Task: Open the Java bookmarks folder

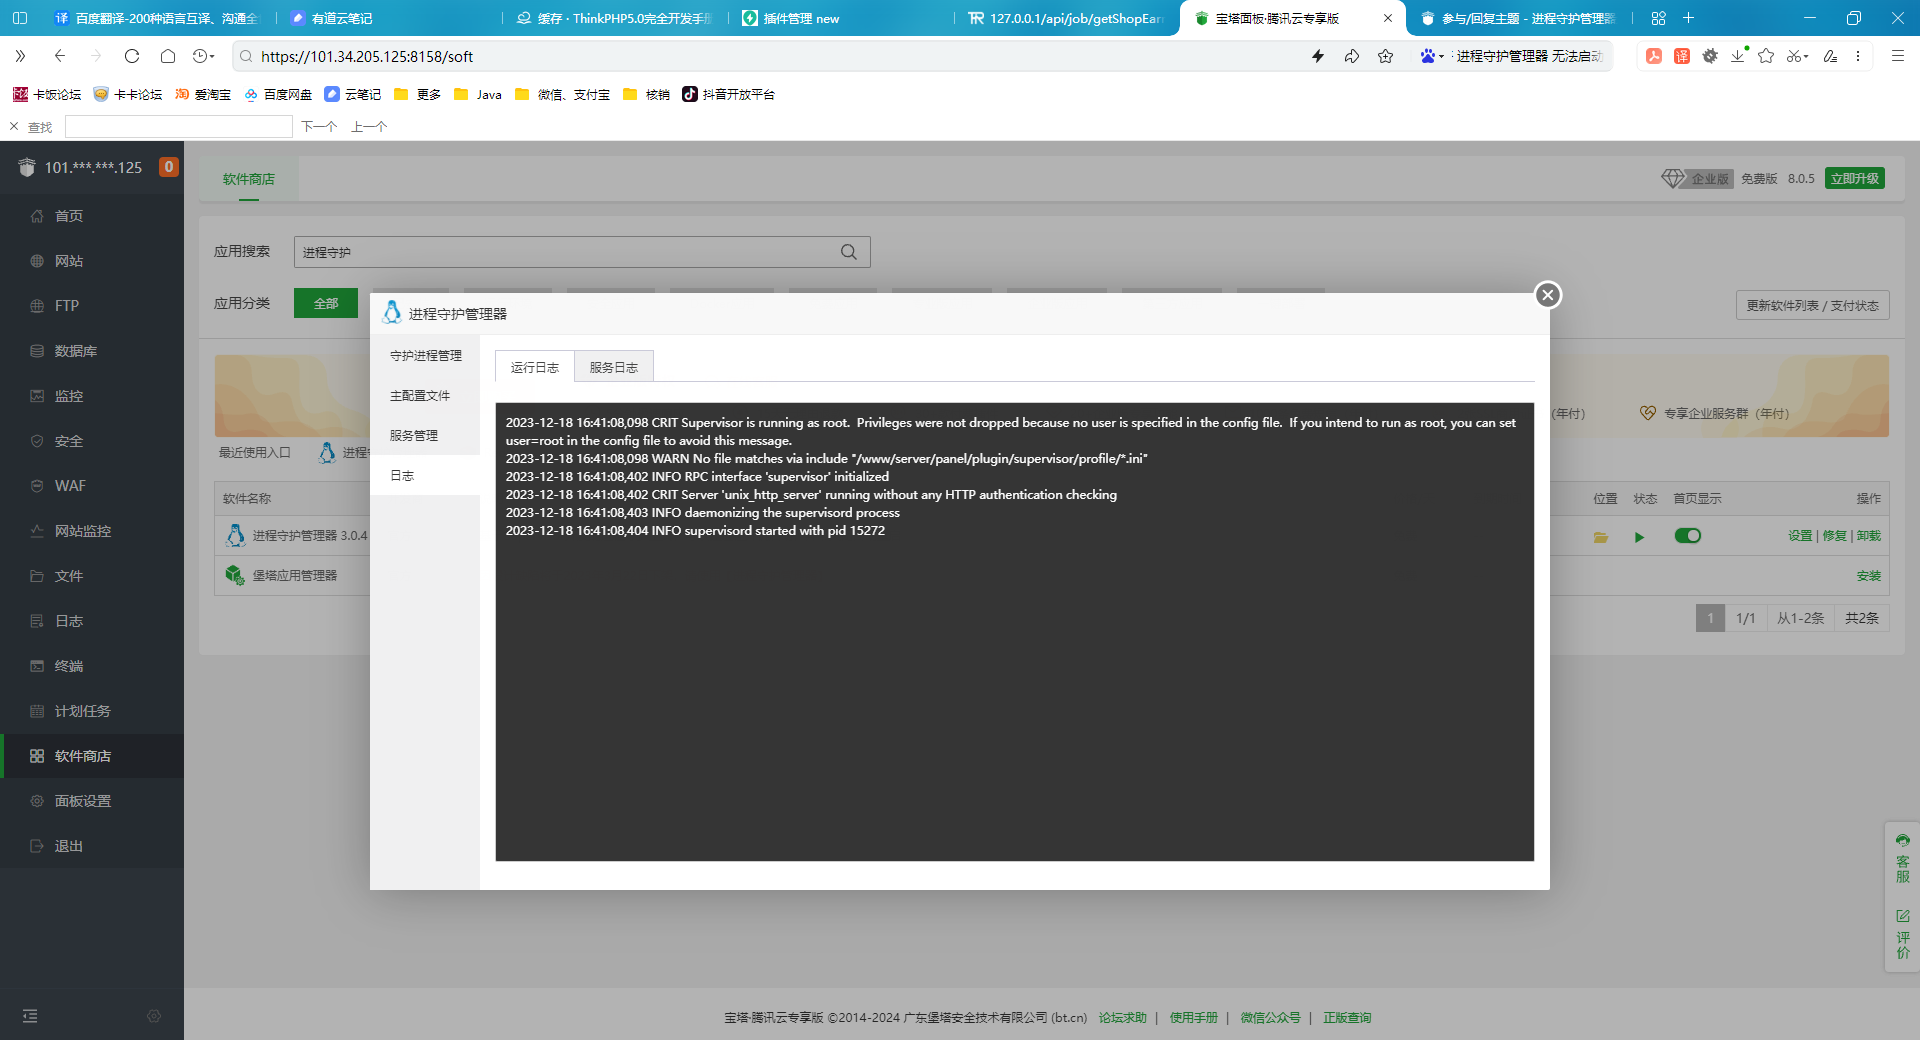Action: click(x=478, y=94)
